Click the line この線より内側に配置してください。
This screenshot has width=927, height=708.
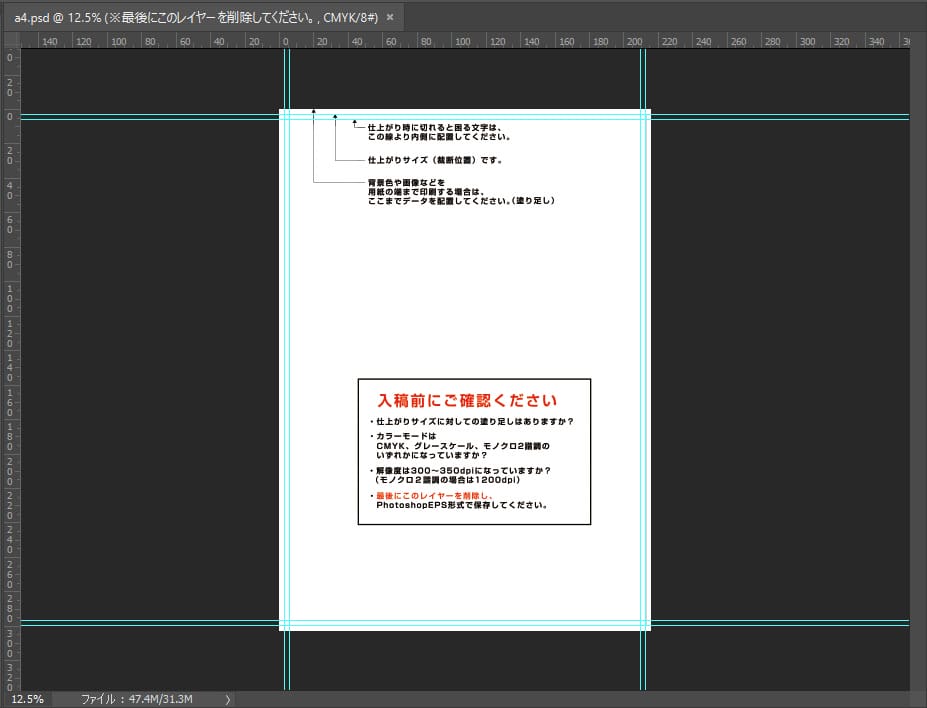click(x=439, y=137)
